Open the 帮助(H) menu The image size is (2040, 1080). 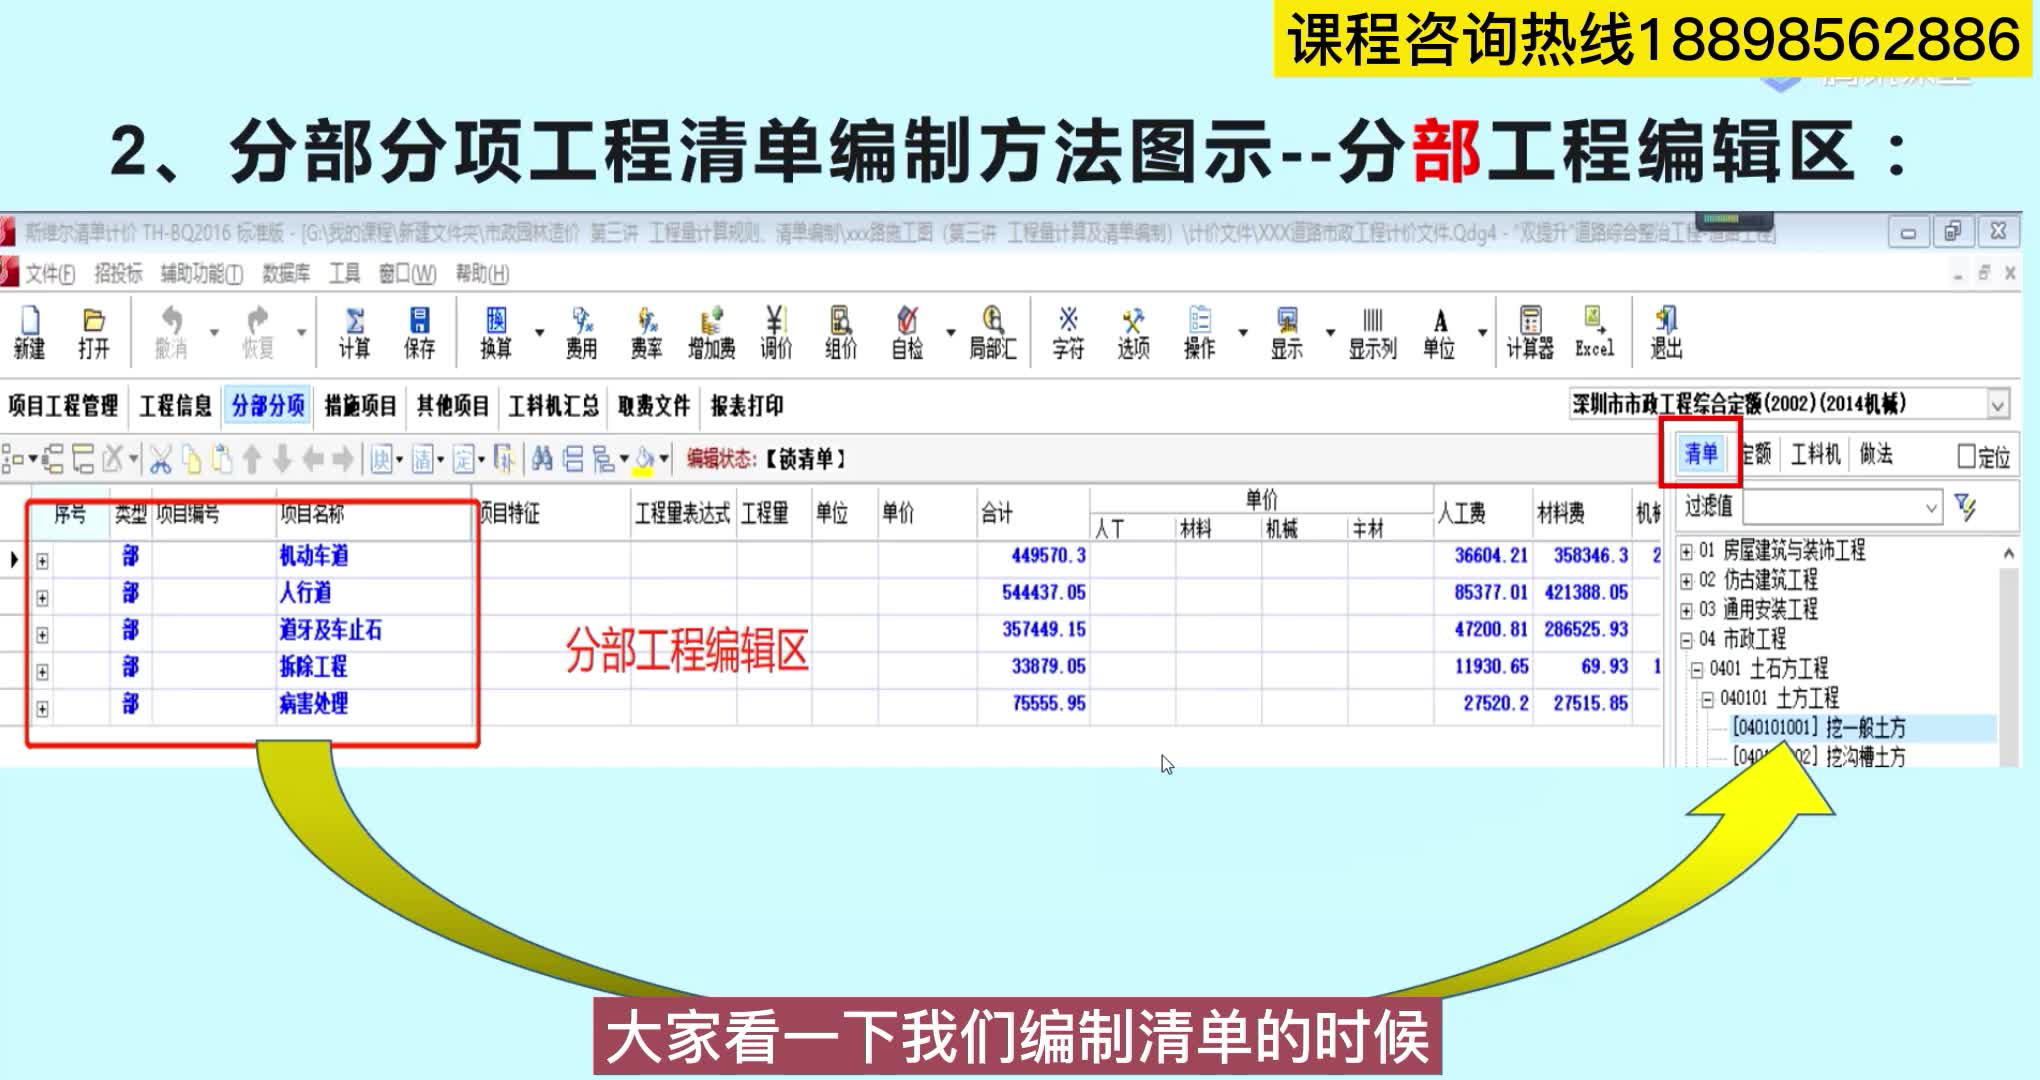pos(482,273)
